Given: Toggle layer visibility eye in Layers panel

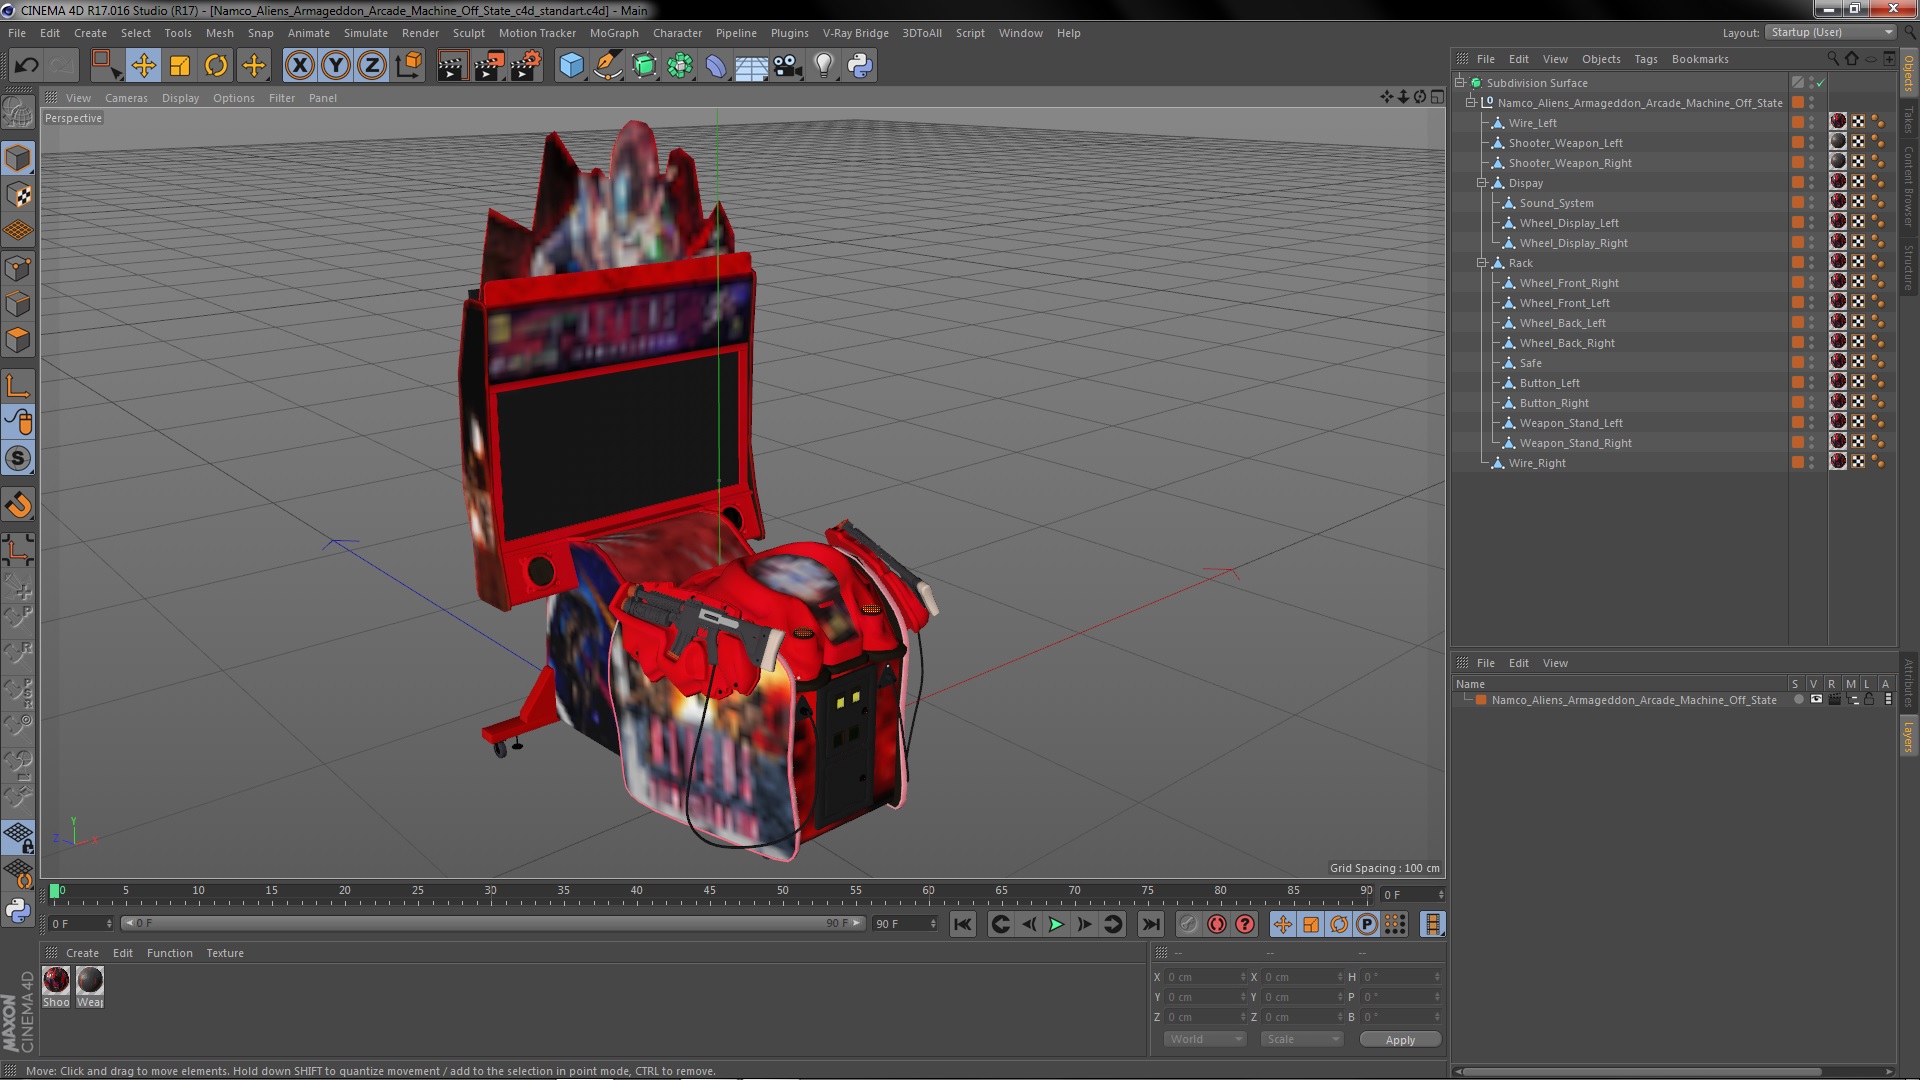Looking at the screenshot, I should coord(1816,700).
